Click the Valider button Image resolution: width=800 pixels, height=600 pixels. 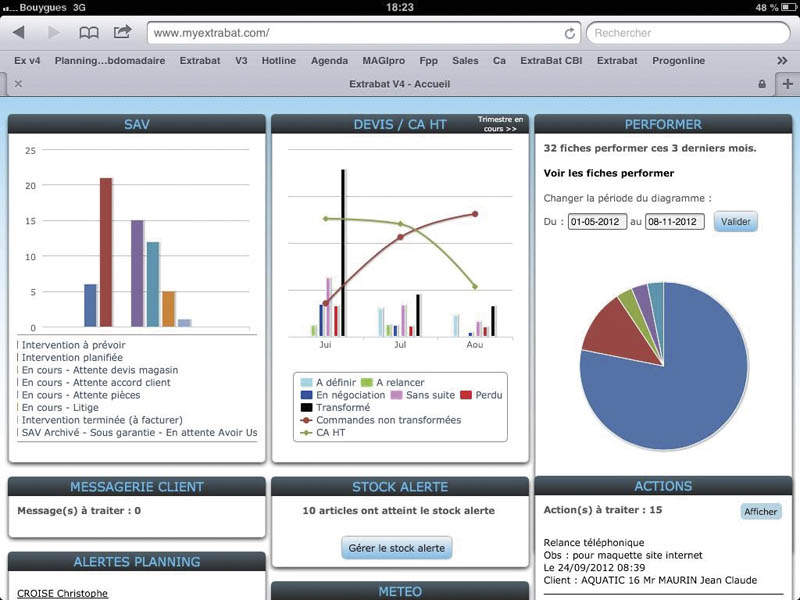click(x=735, y=222)
